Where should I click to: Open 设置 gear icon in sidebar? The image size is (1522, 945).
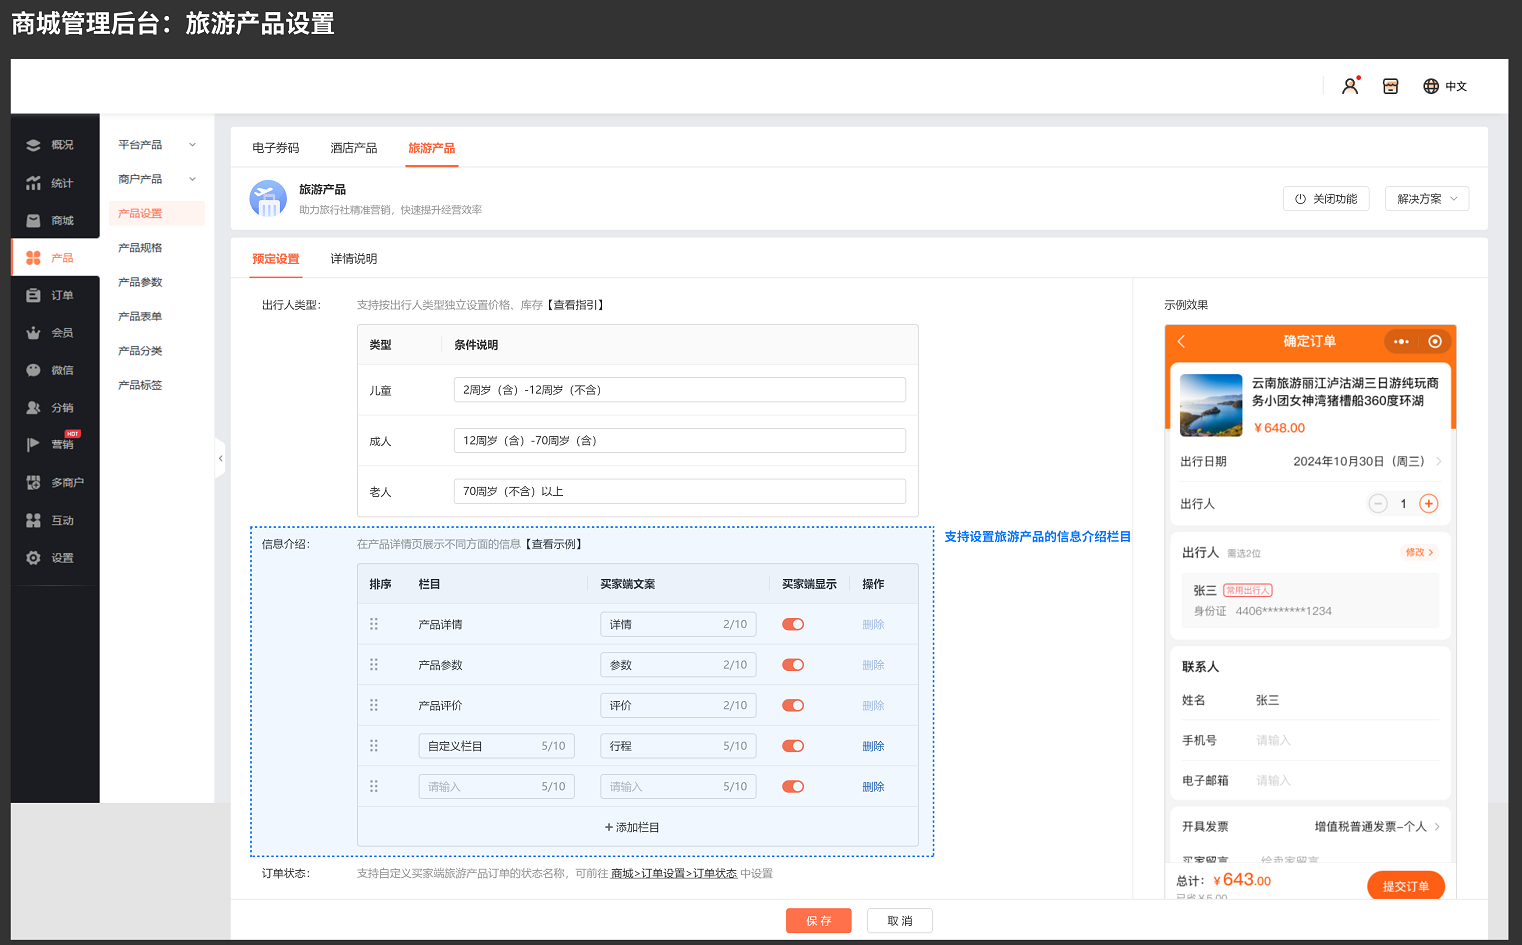[33, 558]
